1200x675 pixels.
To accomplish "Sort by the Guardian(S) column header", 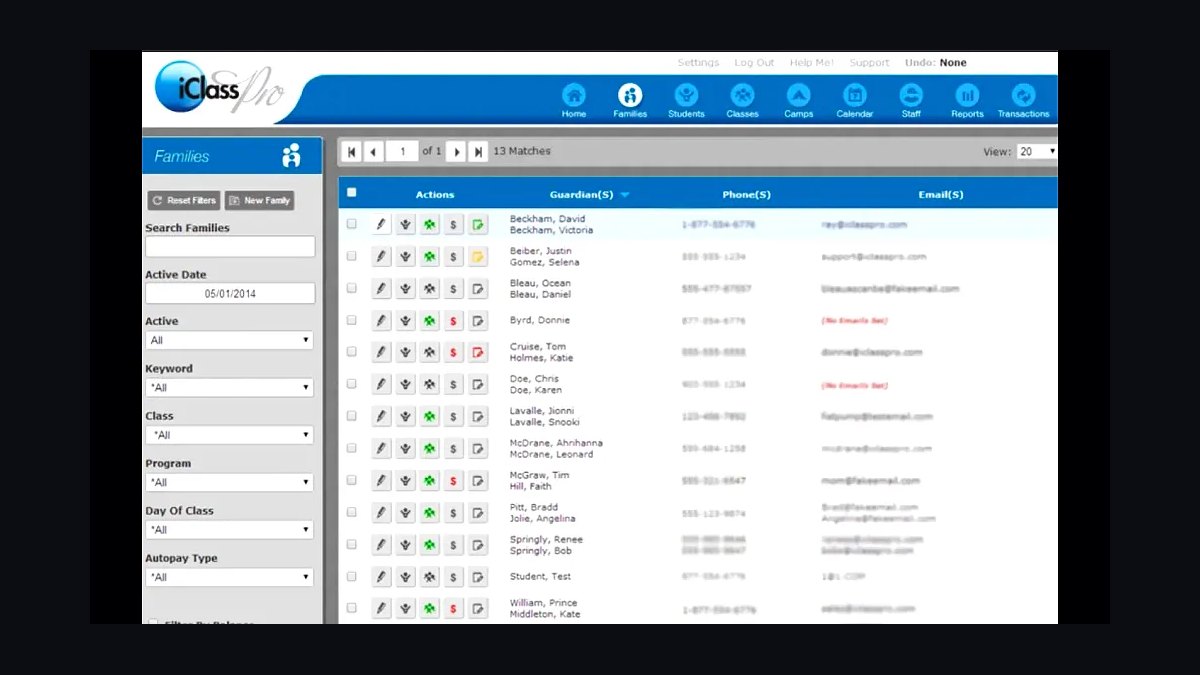I will click(582, 195).
